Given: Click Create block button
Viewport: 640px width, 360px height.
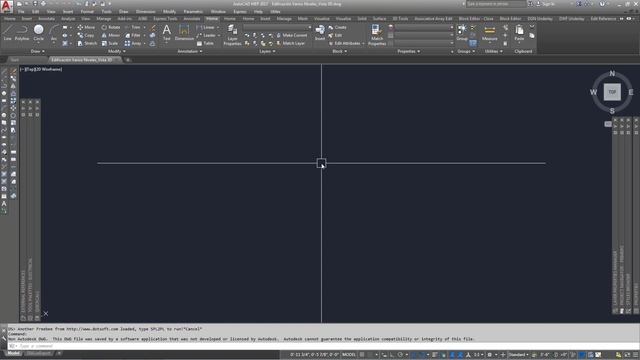Looking at the screenshot, I should point(337,27).
